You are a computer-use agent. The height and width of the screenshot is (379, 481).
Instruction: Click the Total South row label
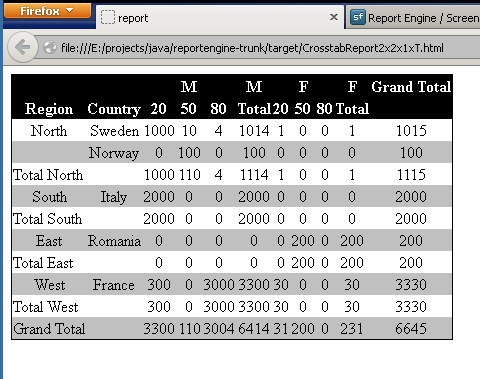point(47,219)
